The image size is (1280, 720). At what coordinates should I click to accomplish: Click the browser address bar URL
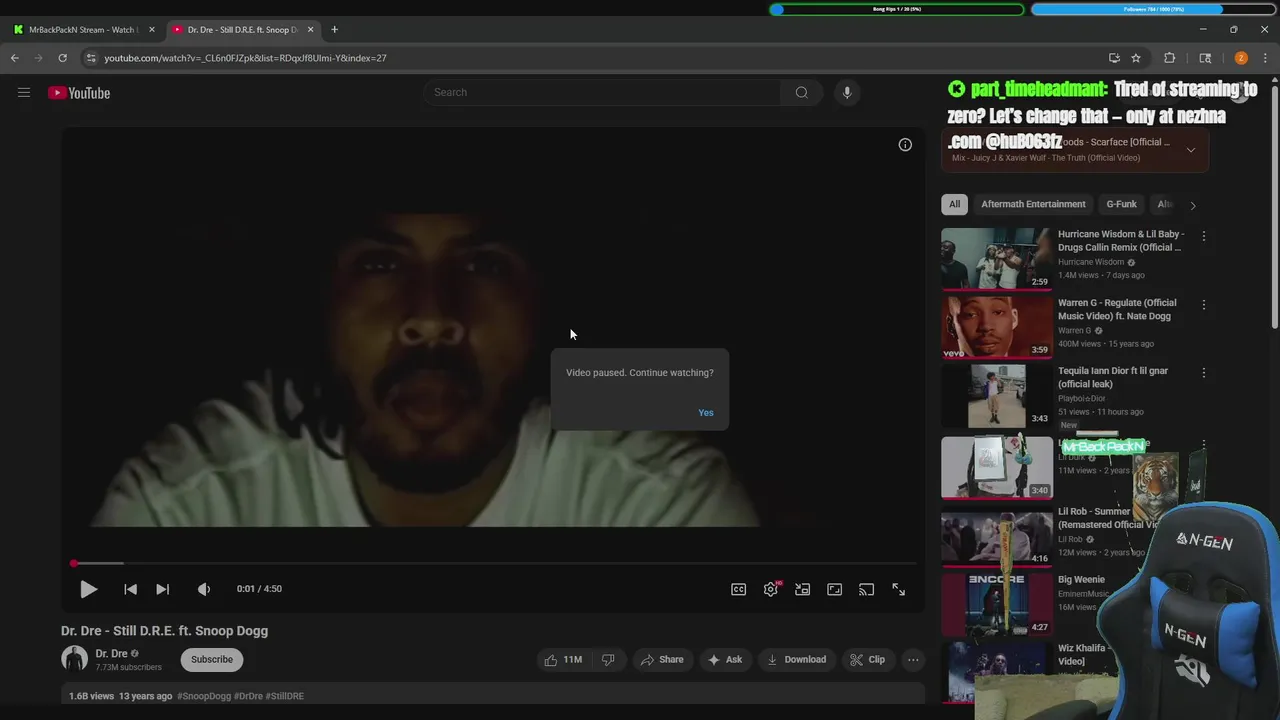point(245,58)
